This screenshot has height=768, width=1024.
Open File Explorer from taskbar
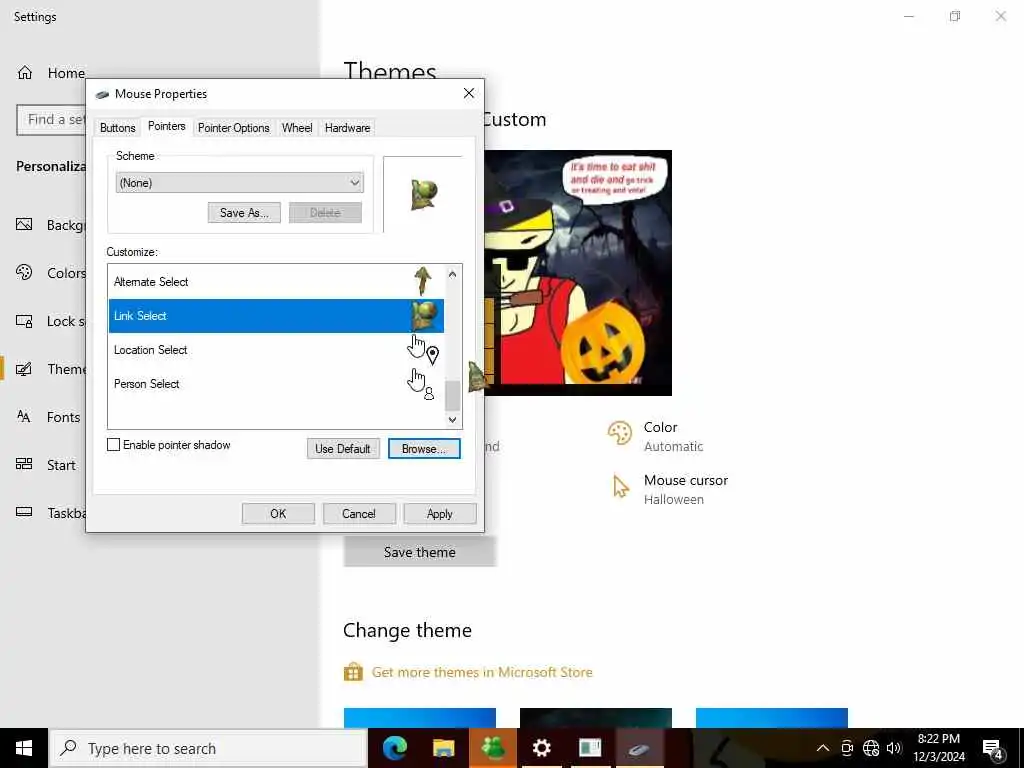443,748
